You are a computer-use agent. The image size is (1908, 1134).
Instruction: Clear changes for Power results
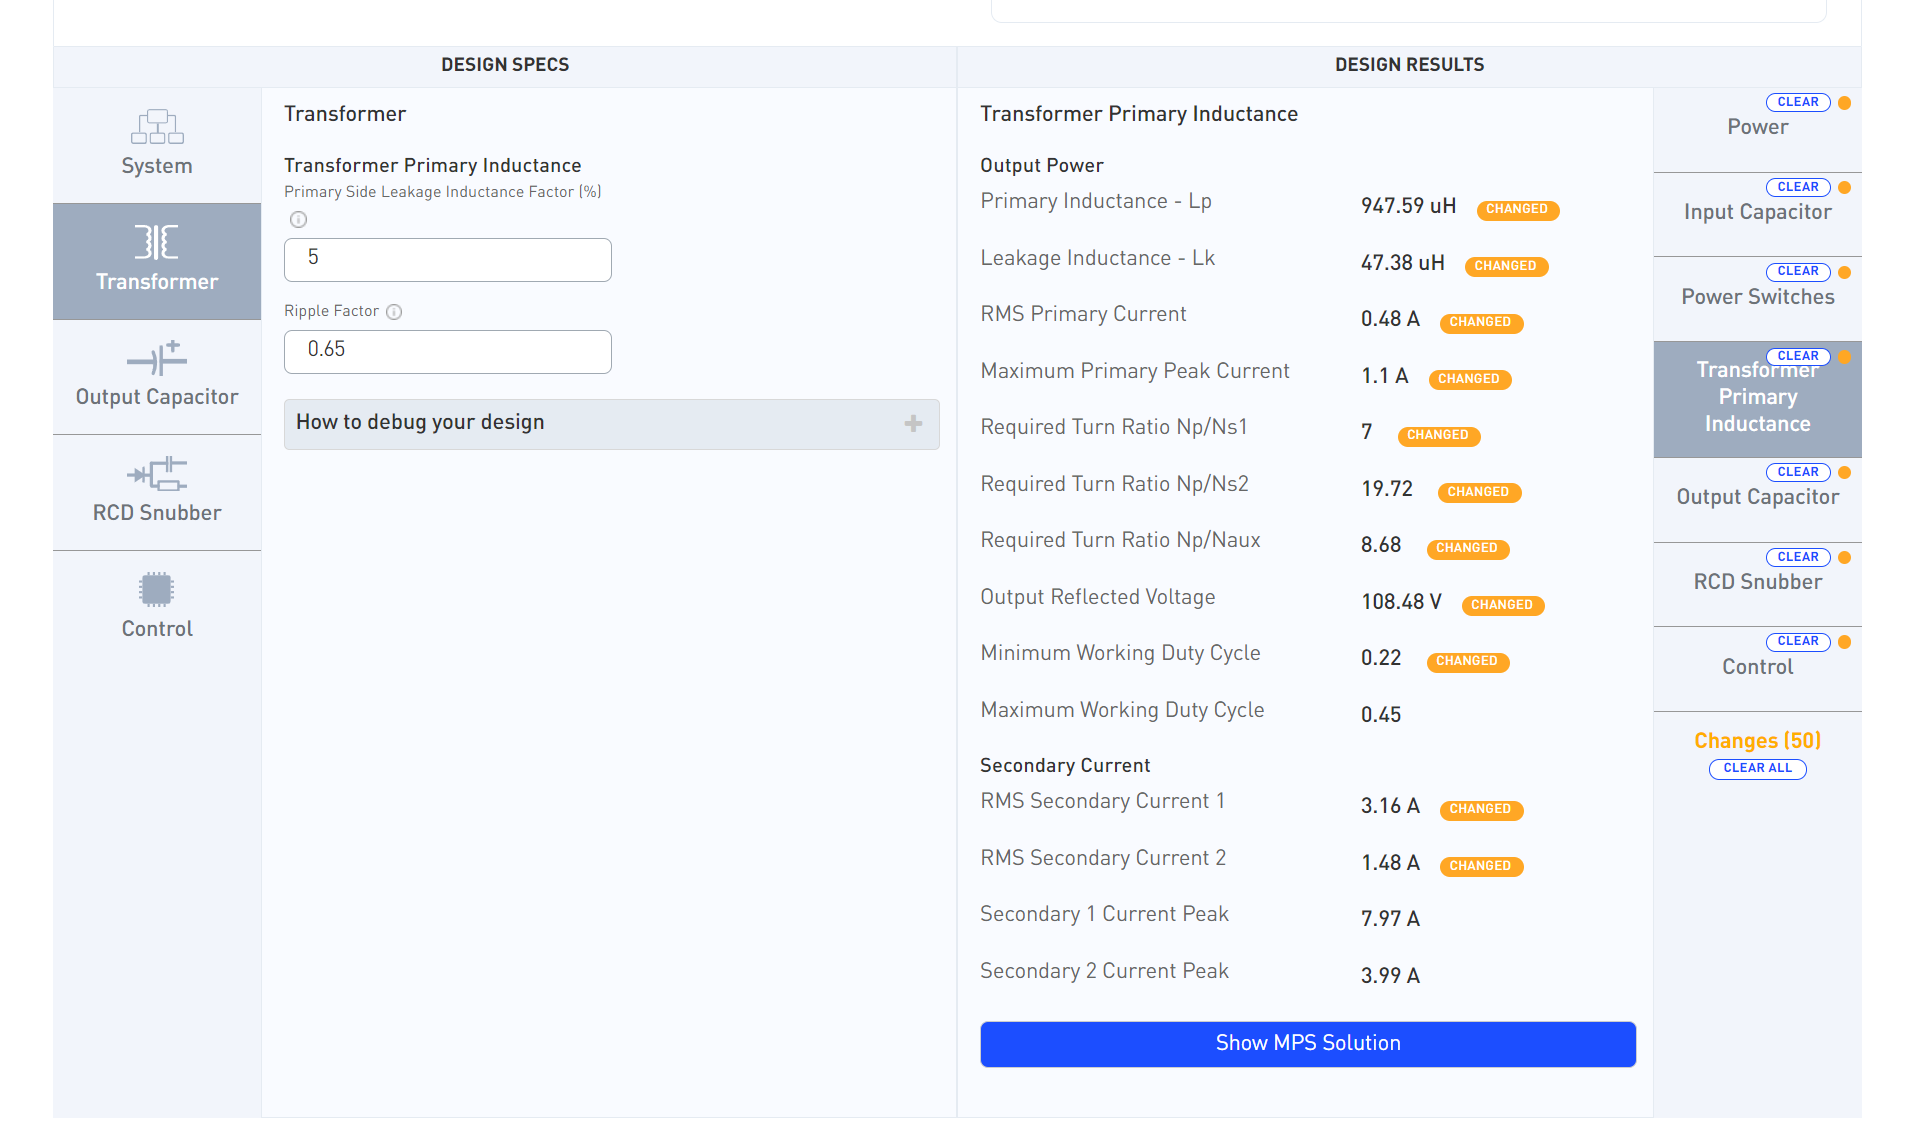point(1797,102)
